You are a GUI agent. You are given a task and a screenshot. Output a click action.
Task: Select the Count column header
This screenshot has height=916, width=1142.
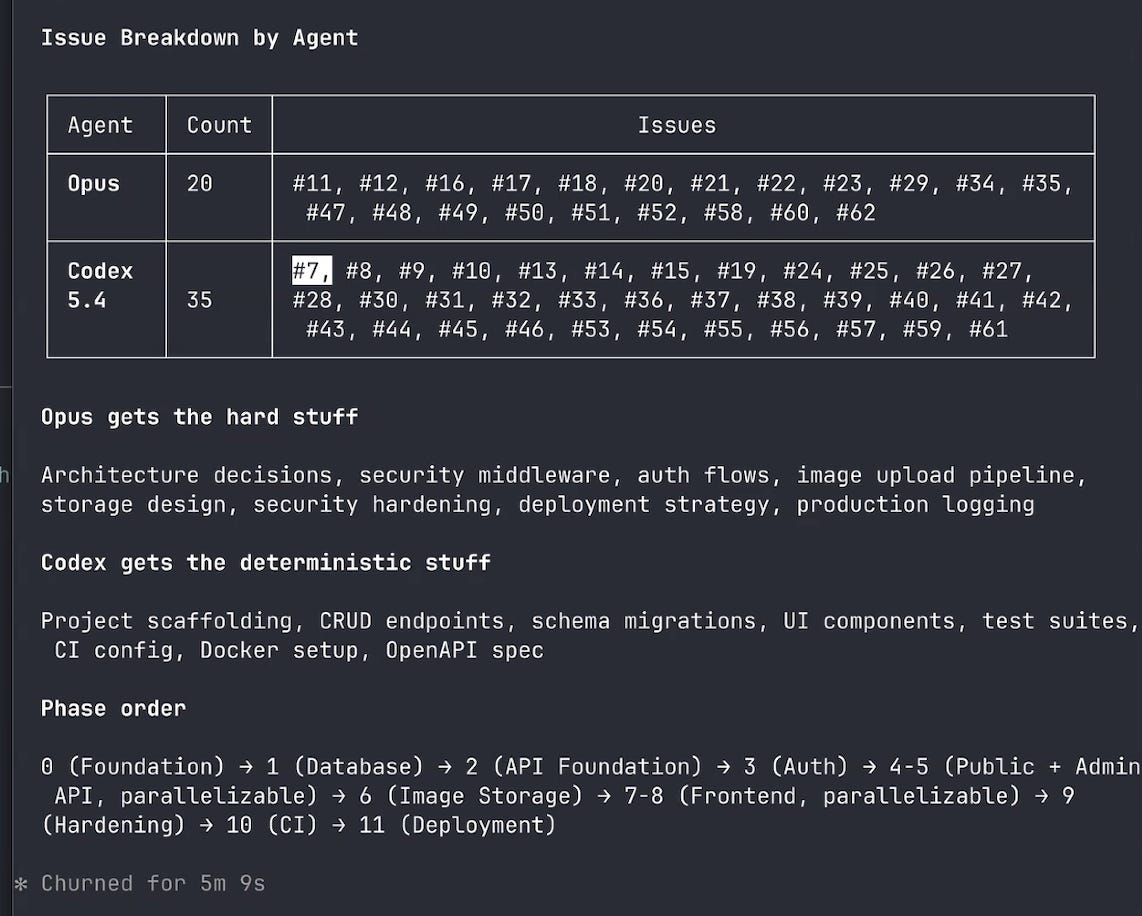tap(219, 125)
